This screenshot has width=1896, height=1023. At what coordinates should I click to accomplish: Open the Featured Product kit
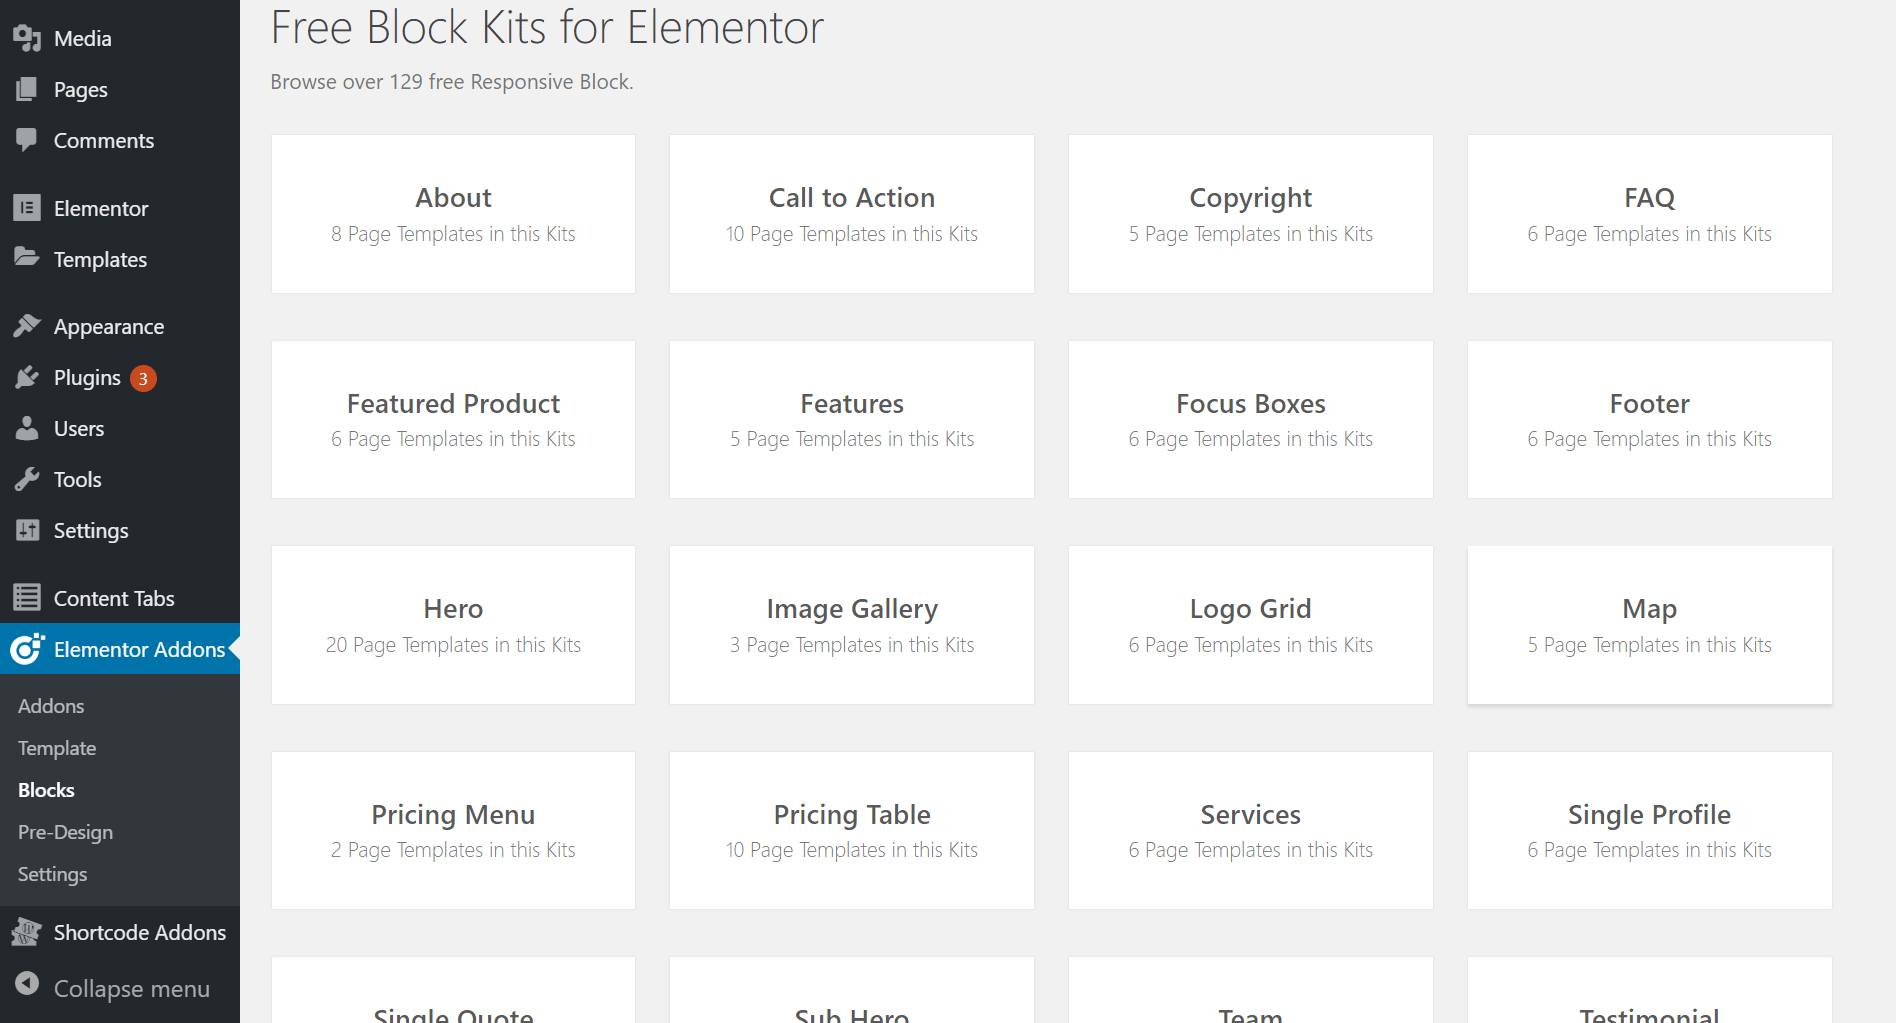(x=453, y=420)
